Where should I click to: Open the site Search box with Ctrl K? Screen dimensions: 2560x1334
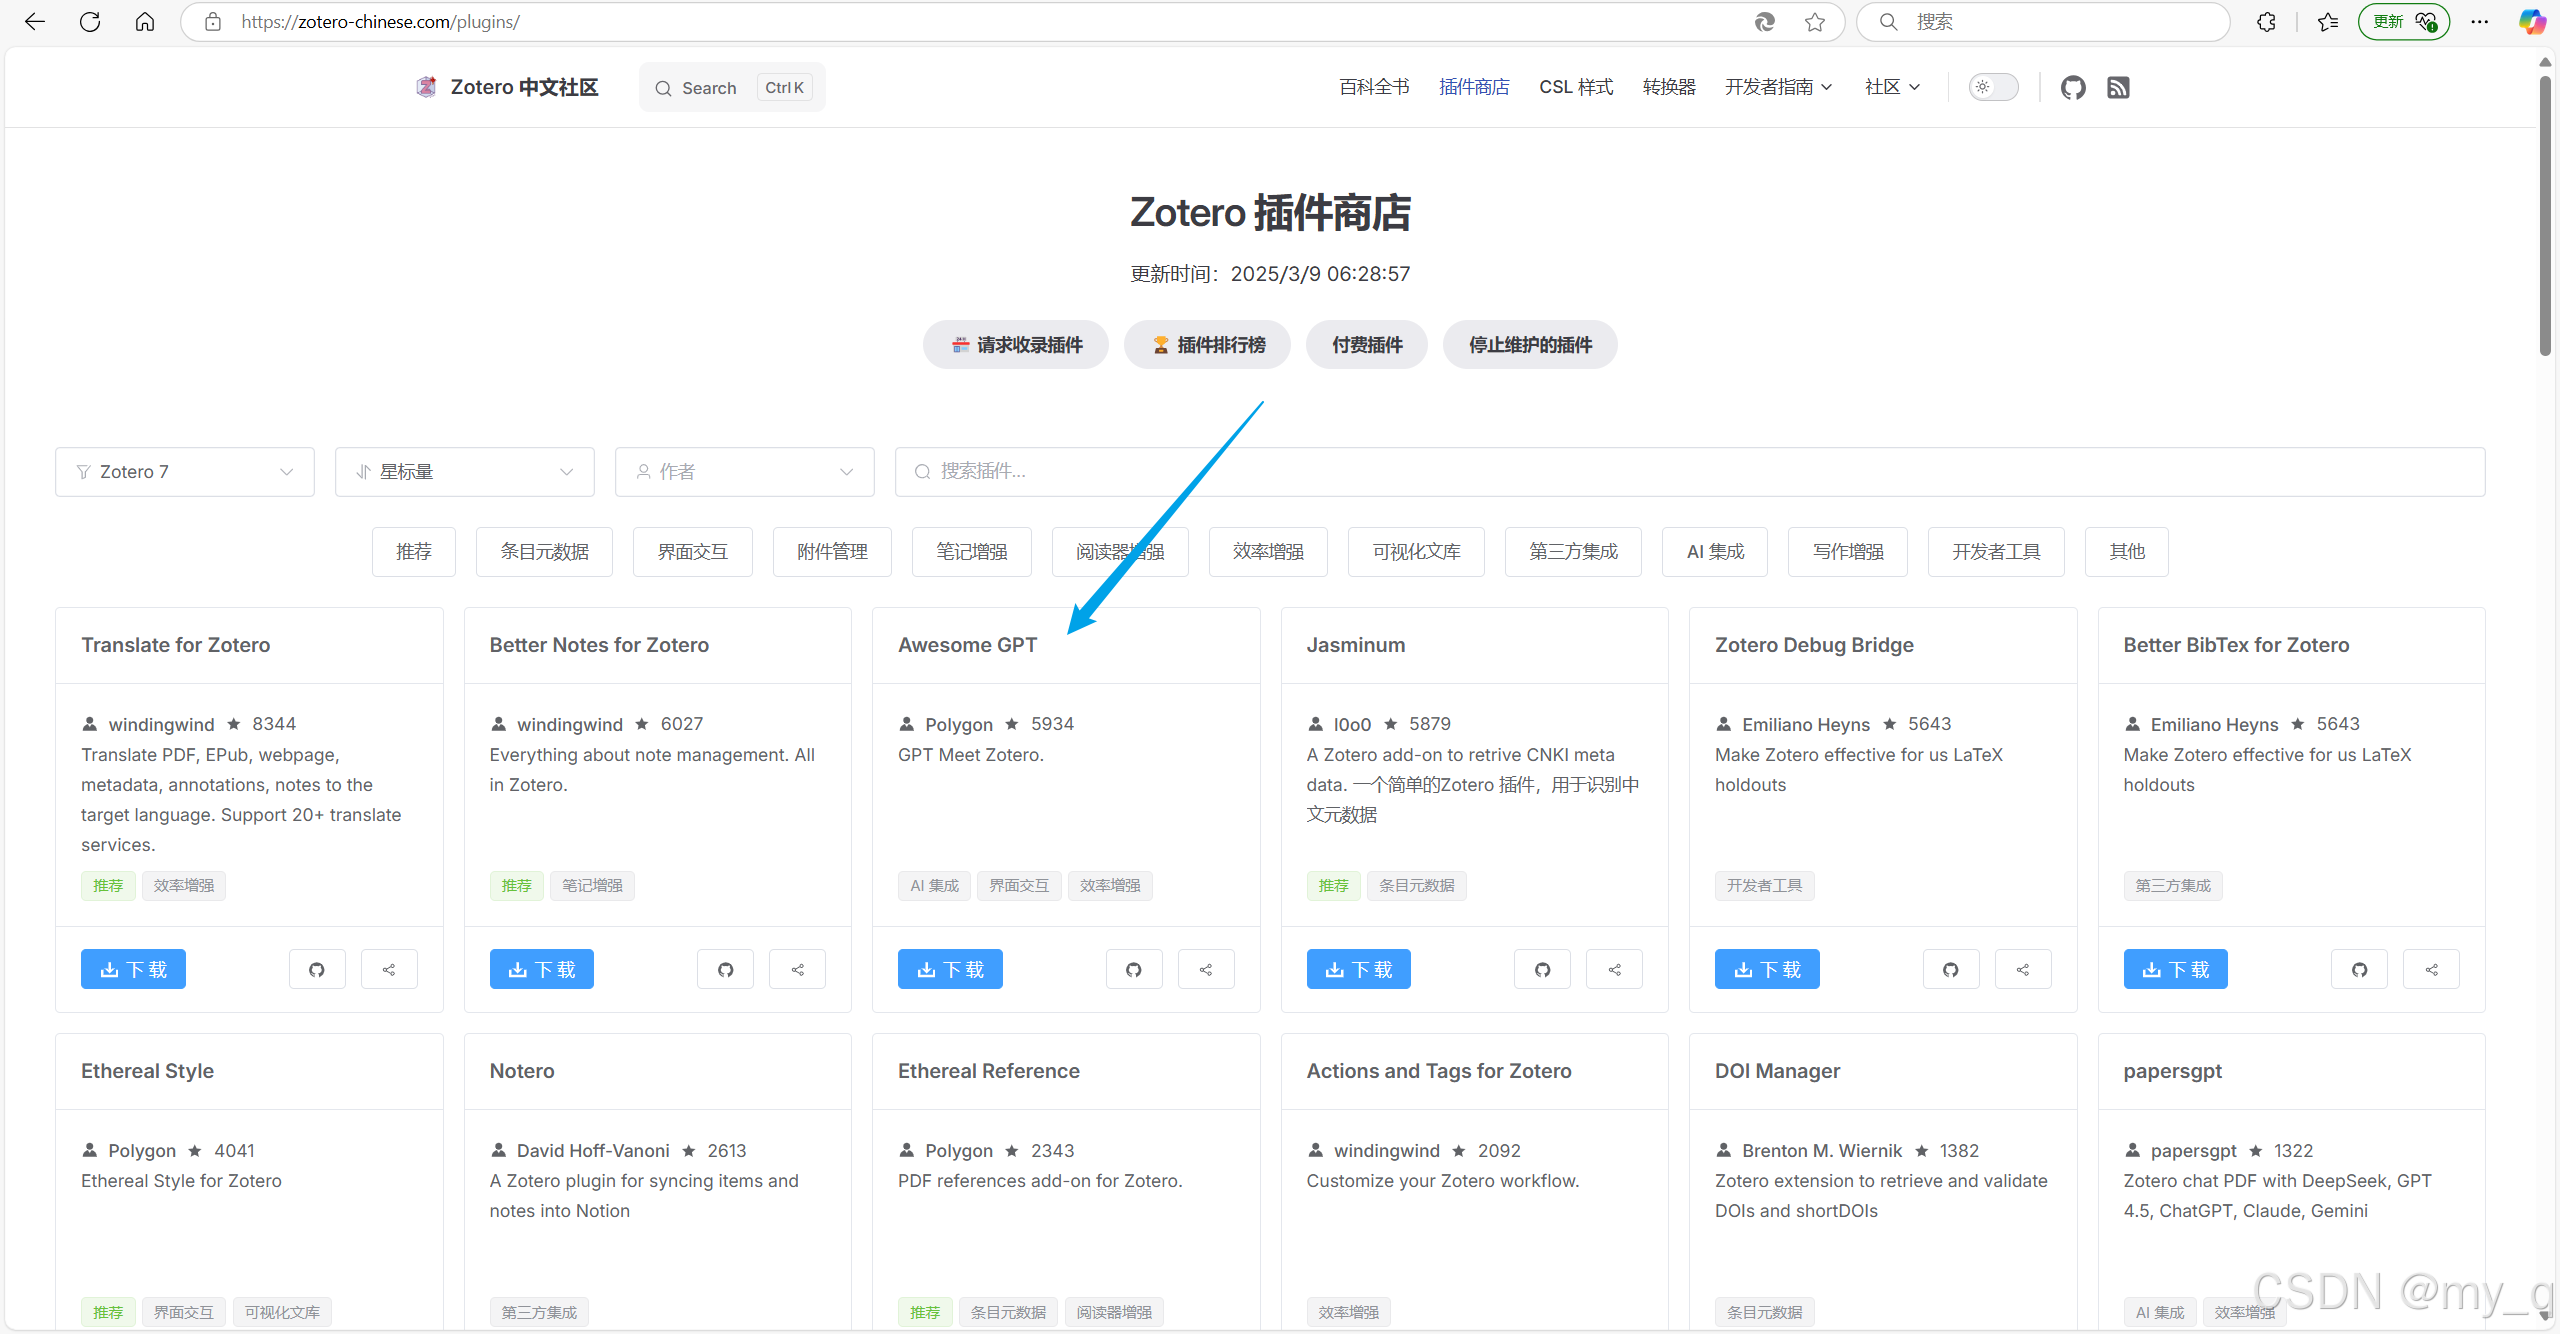(x=732, y=88)
